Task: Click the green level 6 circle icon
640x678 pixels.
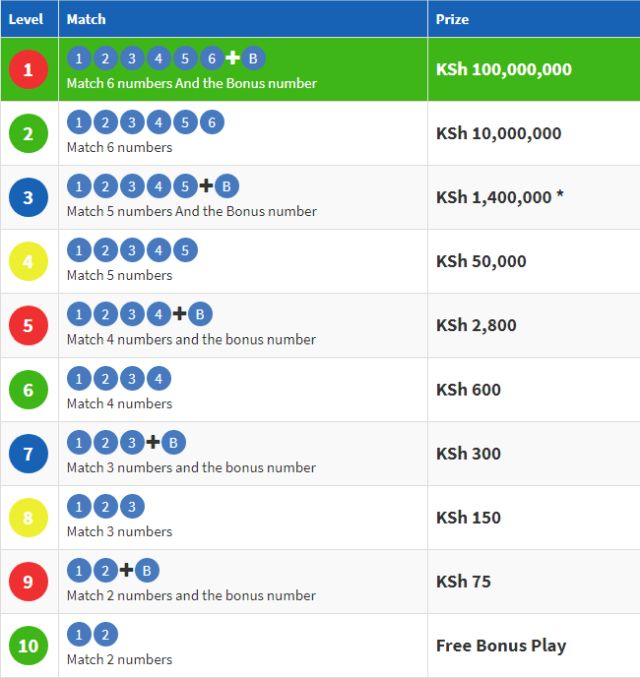Action: click(x=28, y=390)
